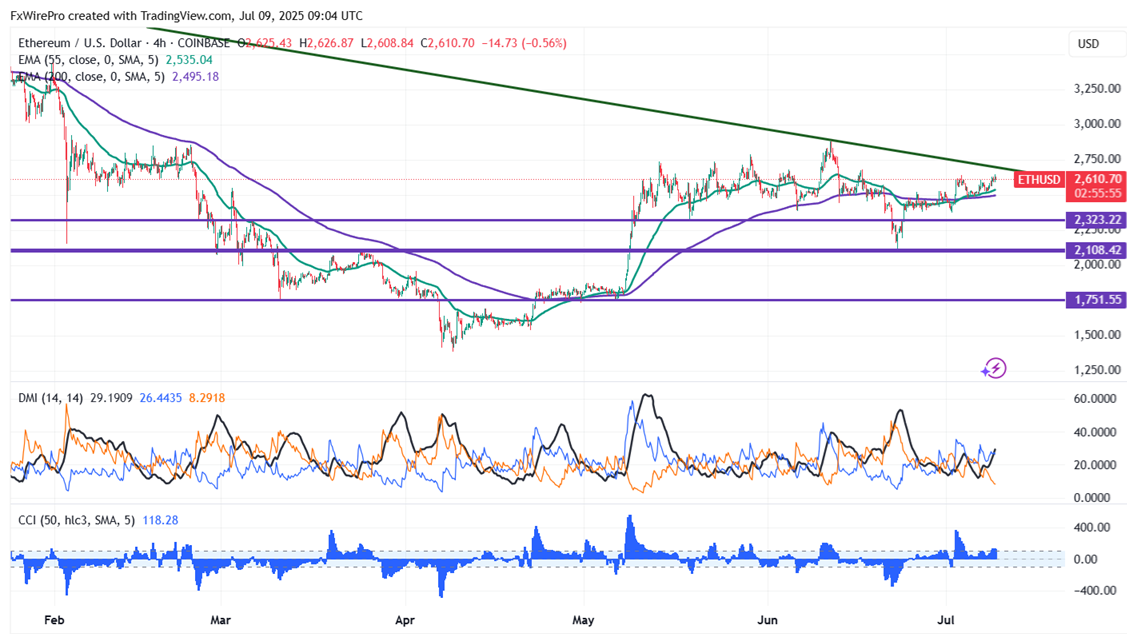The width and height of the screenshot is (1127, 634).
Task: Select the 2,108.42 horizontal line price label
Action: point(1097,250)
